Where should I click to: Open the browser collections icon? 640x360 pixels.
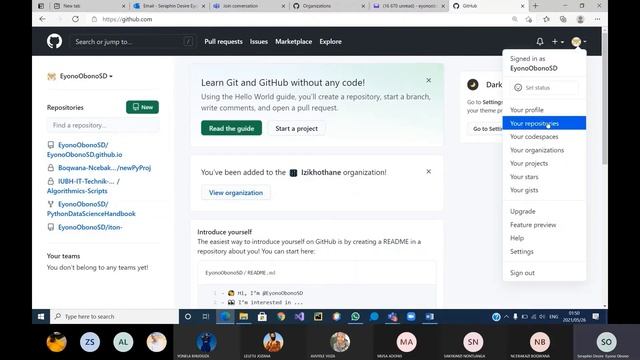563,19
